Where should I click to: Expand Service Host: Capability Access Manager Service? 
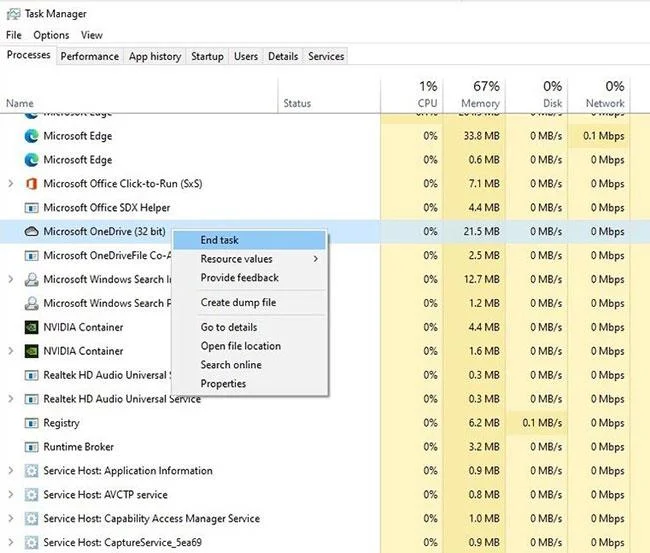click(x=11, y=519)
